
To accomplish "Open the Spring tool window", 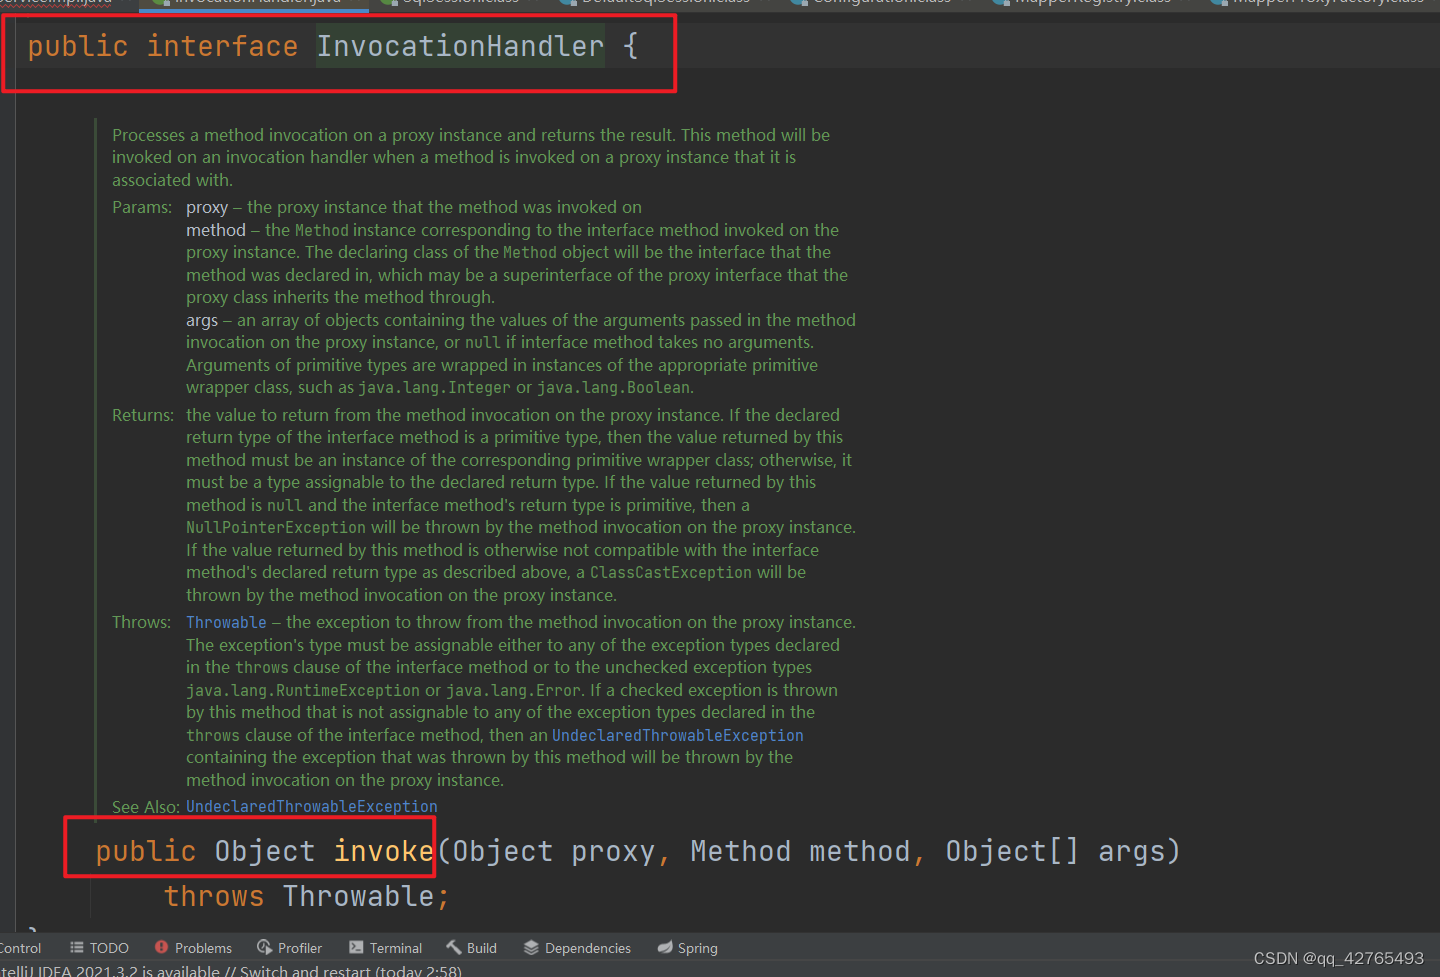I will click(x=687, y=948).
